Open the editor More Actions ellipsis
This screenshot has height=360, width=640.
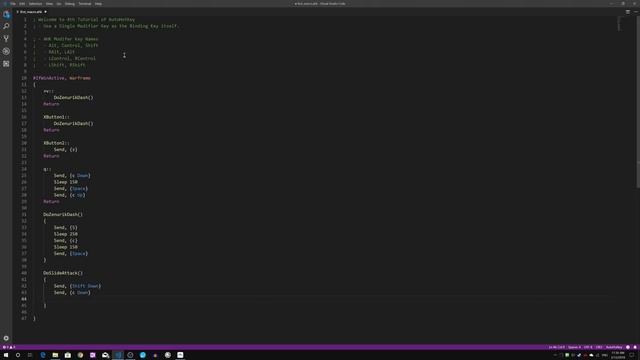point(636,12)
